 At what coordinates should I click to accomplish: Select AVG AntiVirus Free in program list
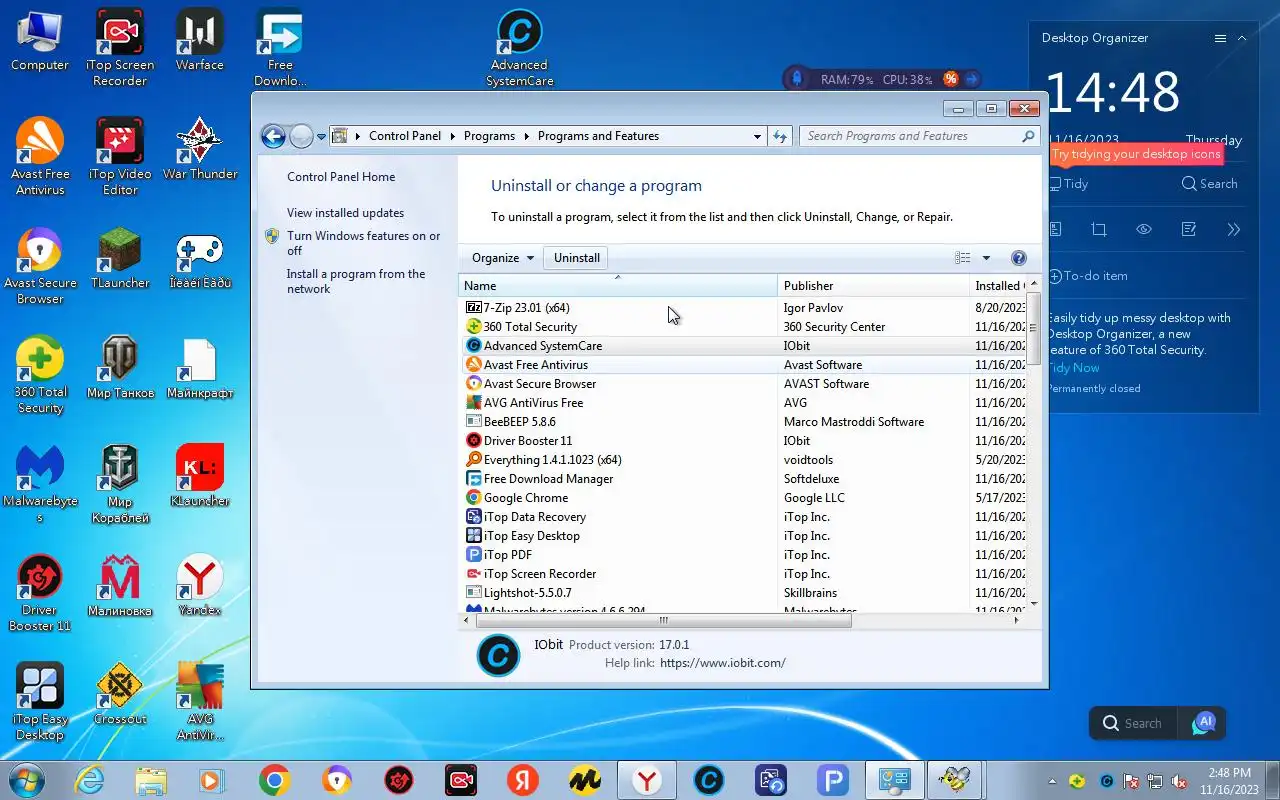click(744, 402)
